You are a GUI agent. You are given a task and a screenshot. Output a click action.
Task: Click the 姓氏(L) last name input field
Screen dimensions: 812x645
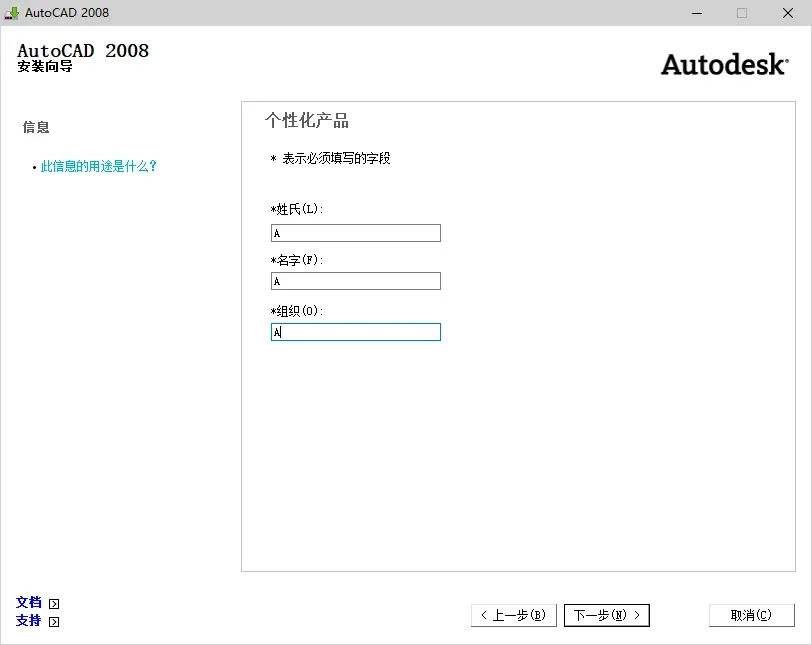click(x=356, y=233)
